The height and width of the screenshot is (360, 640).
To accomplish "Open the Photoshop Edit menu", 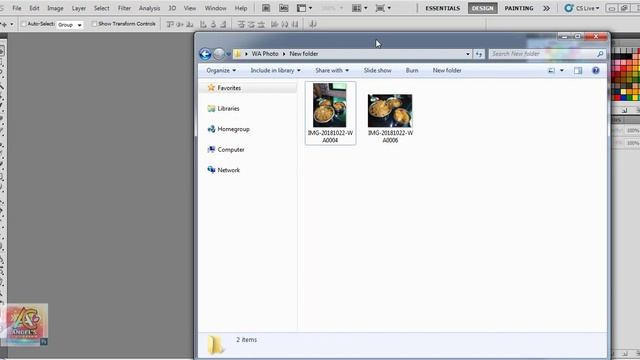I will coord(34,8).
